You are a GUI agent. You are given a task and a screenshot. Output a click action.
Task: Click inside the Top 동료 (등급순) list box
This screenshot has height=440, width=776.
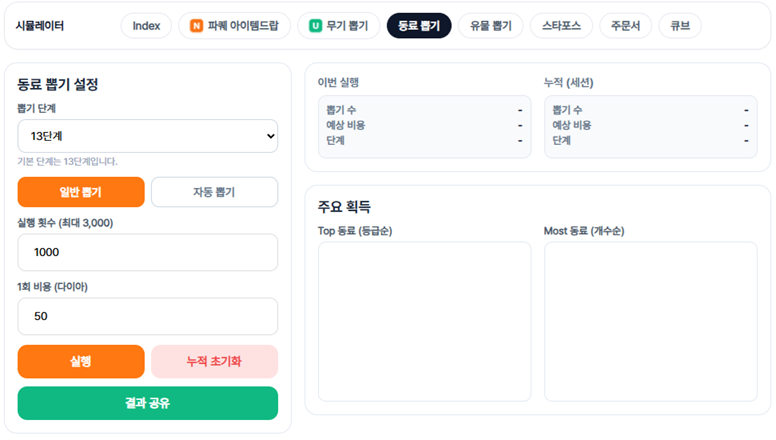424,321
